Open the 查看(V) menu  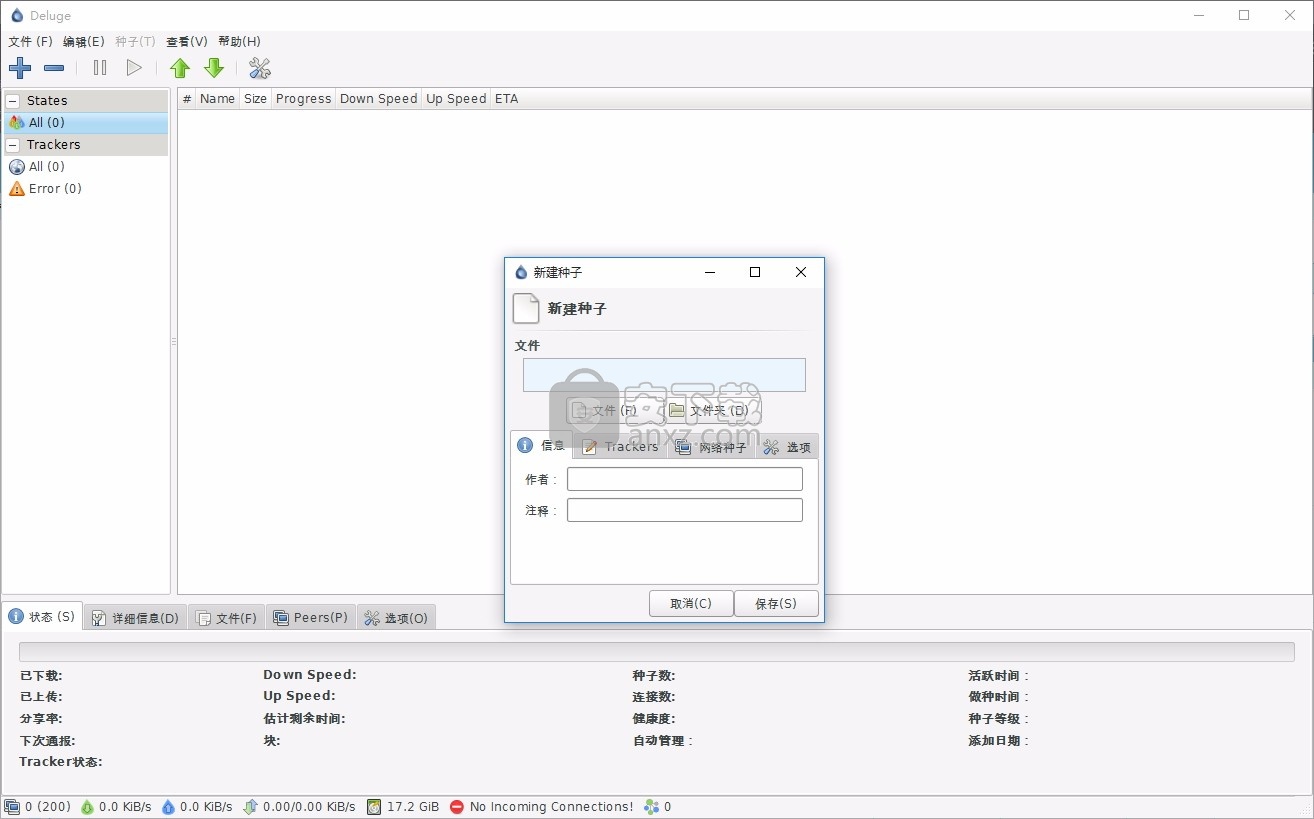click(187, 42)
